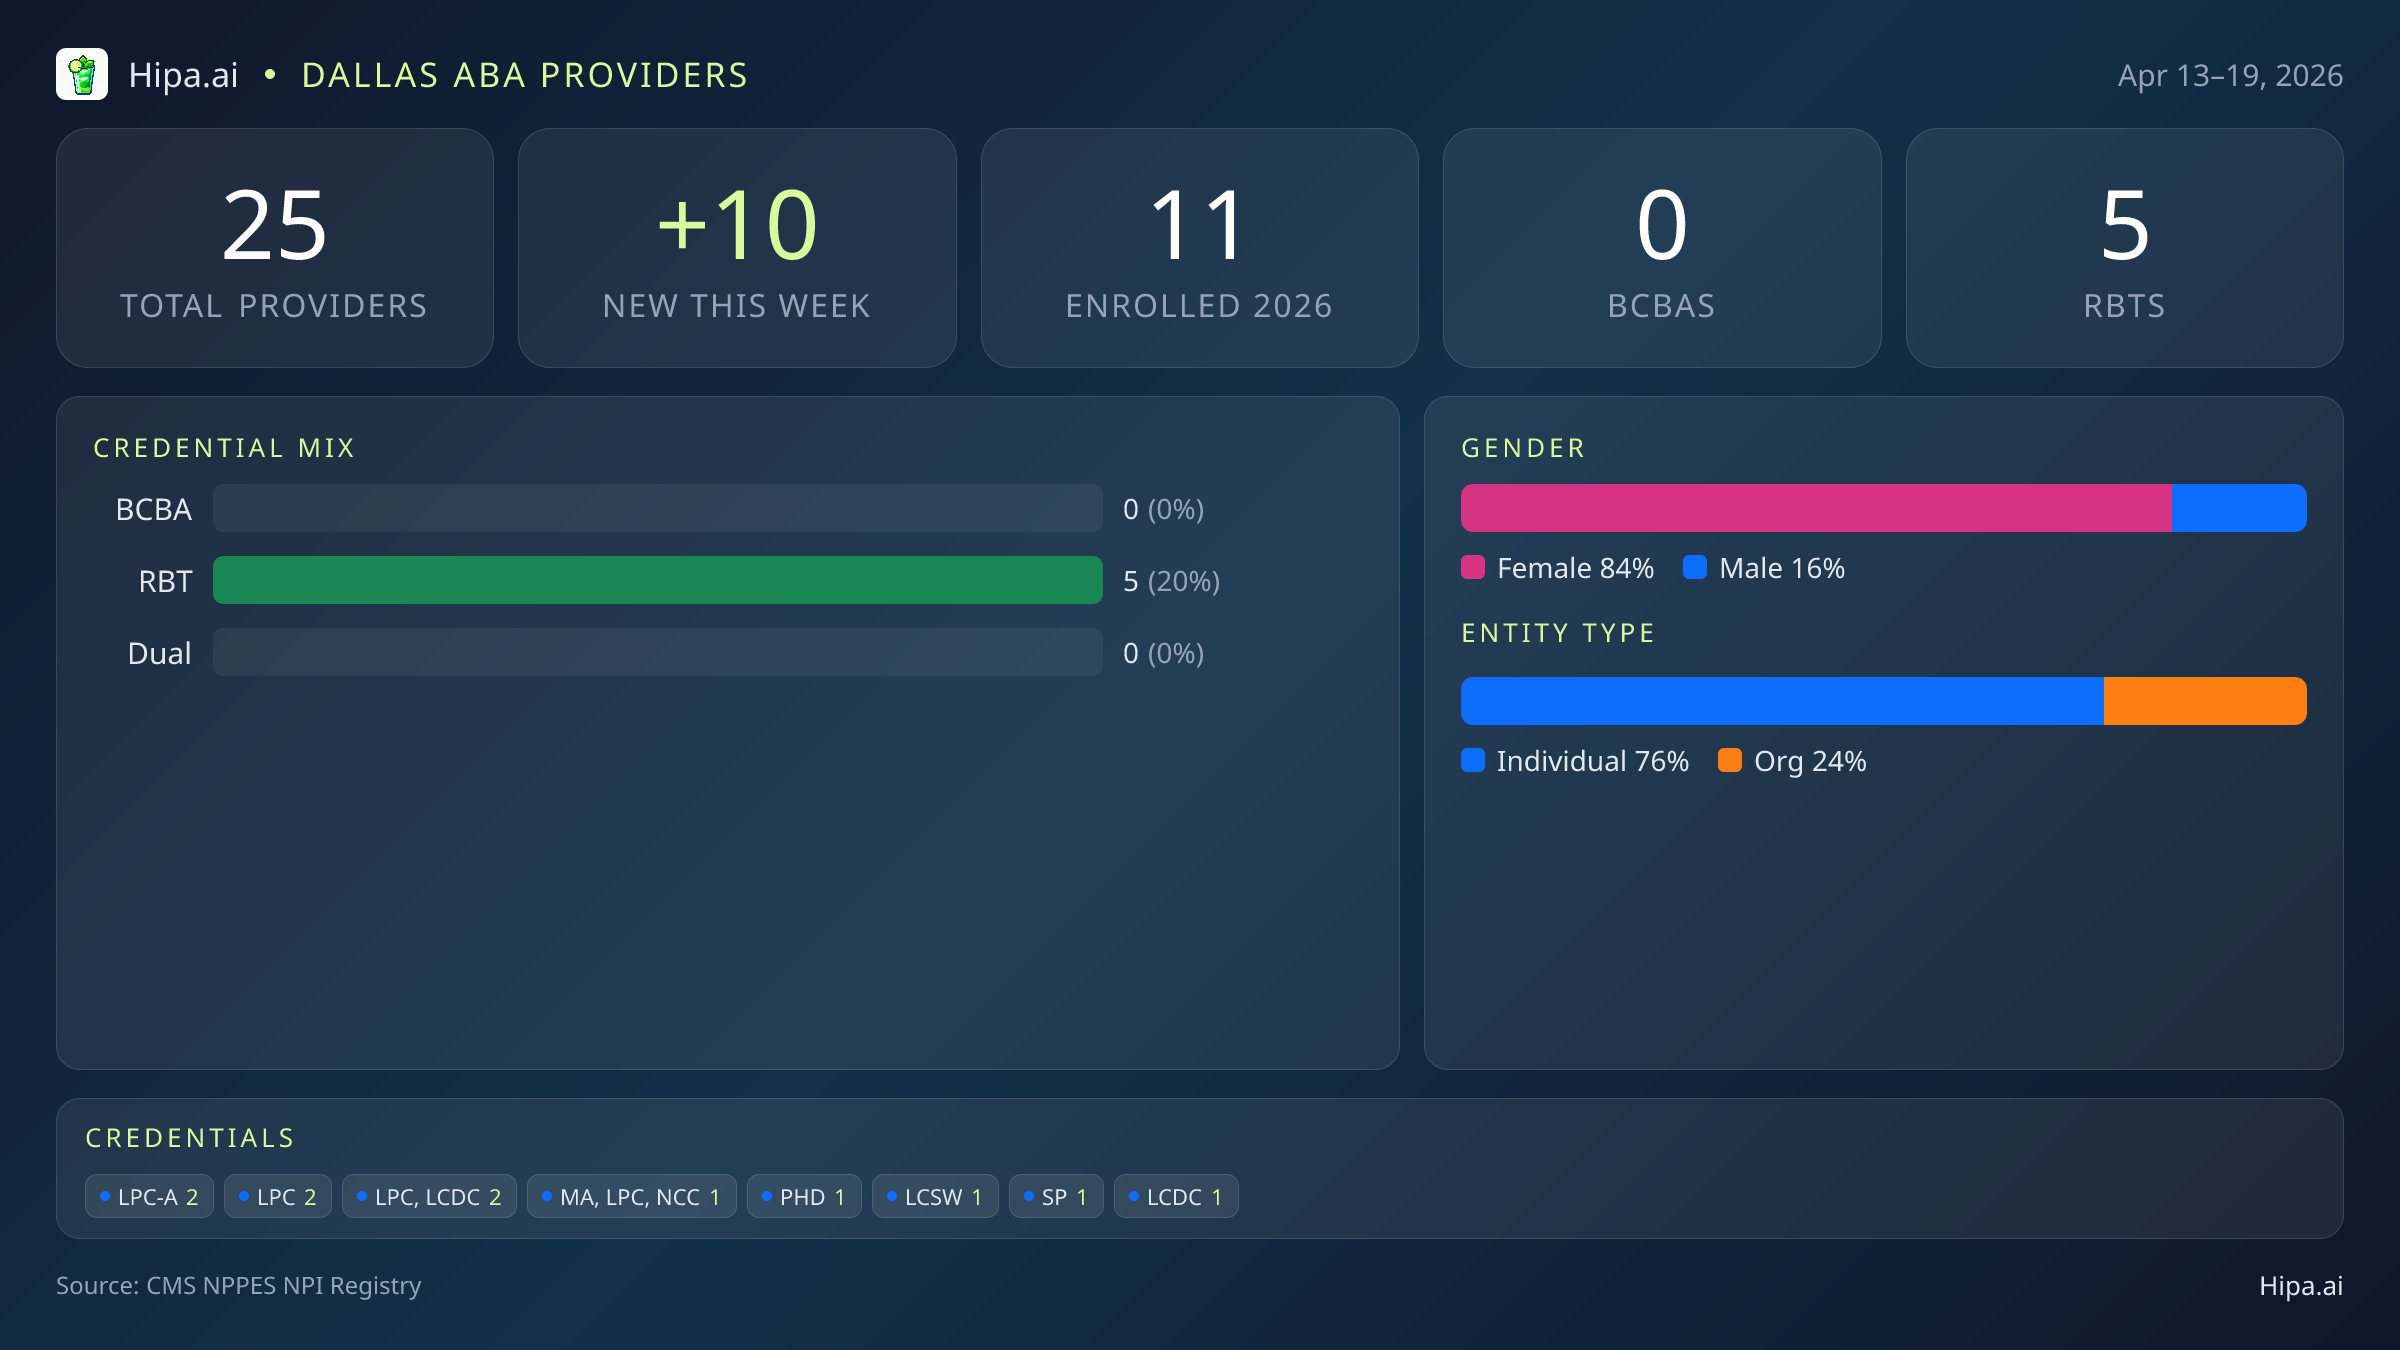Click the LCSW credential chip
The image size is (2400, 1350).
coord(935,1197)
